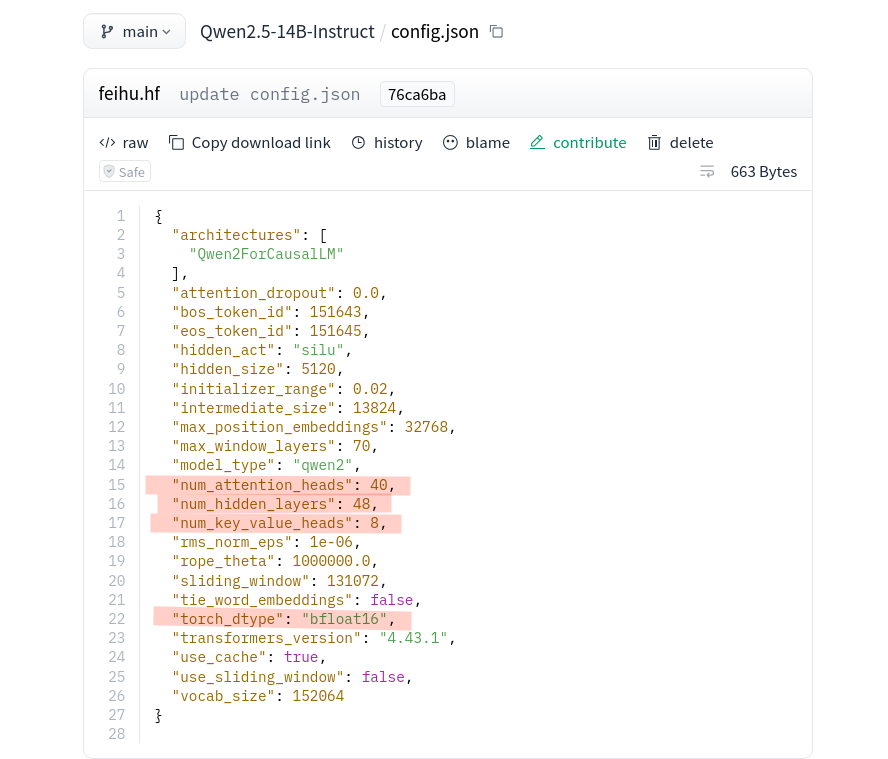Click the "sliding_window" value 131072

pos(353,581)
